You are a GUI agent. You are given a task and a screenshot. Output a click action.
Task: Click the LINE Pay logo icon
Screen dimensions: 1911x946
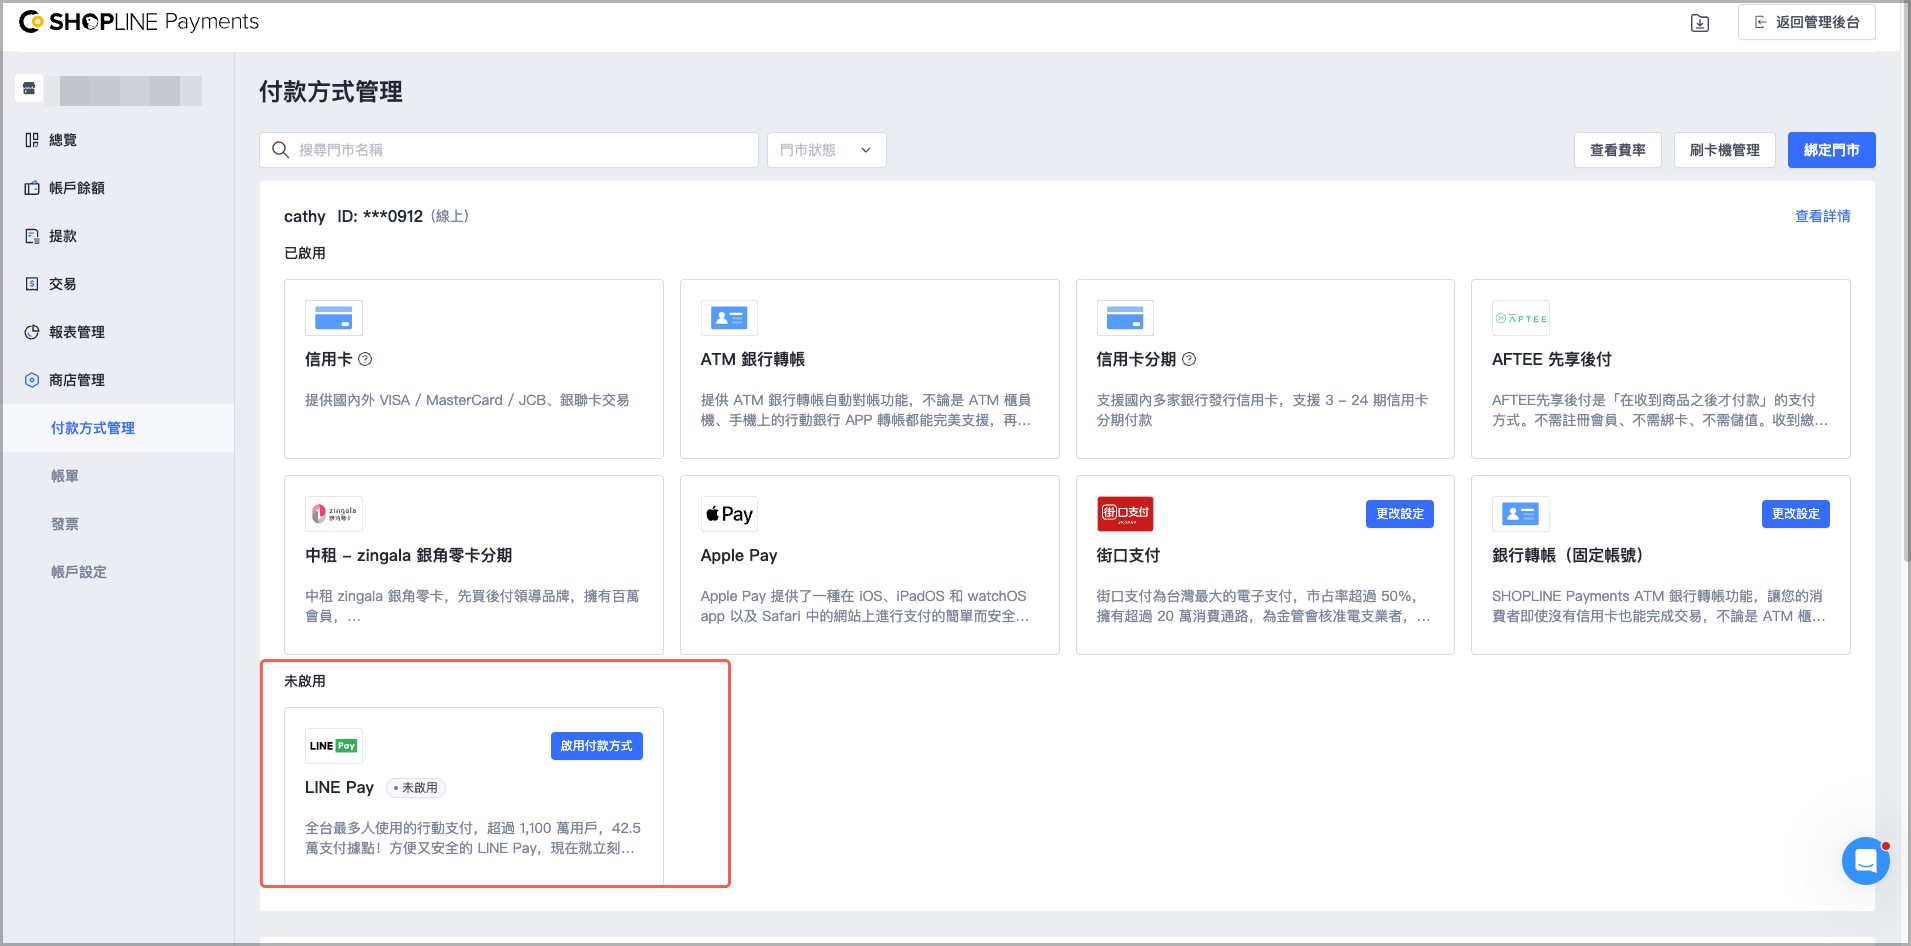334,746
